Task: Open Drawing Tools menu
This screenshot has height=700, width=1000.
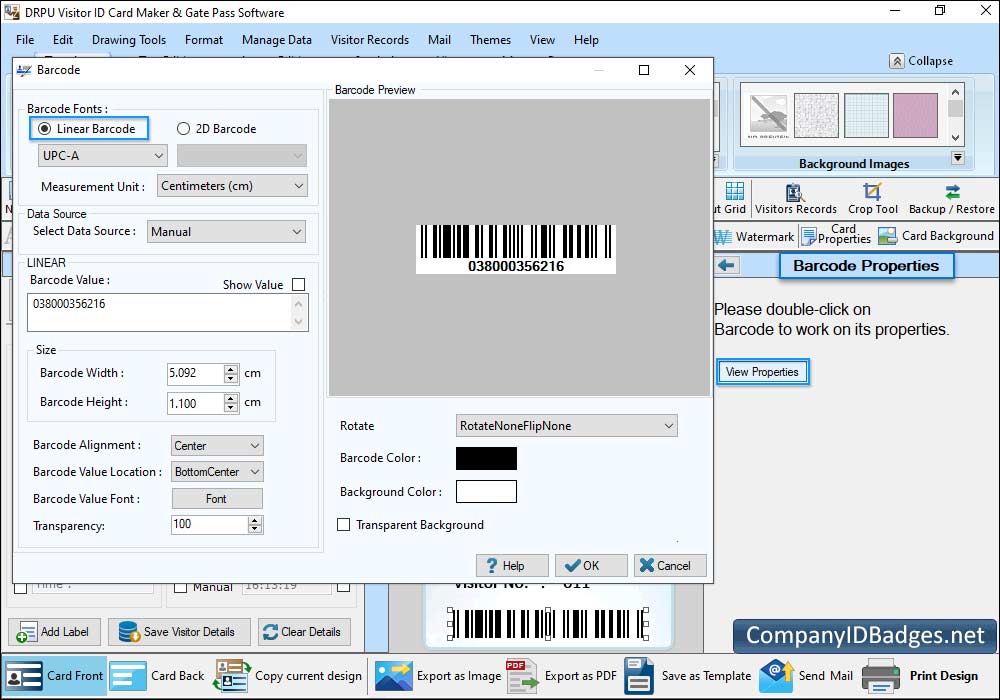Action: pyautogui.click(x=129, y=40)
